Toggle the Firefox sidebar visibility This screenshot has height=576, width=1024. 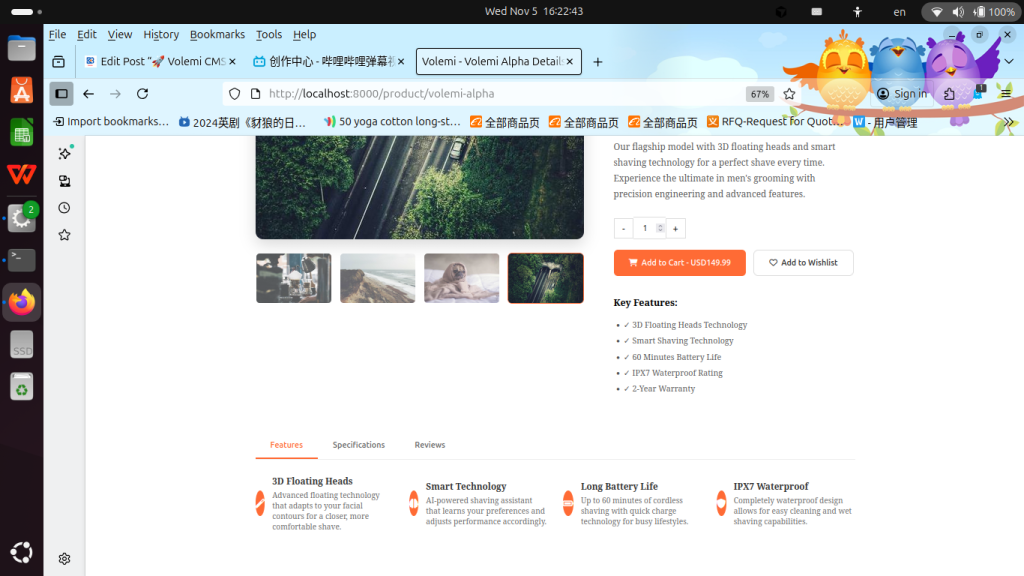coord(61,94)
